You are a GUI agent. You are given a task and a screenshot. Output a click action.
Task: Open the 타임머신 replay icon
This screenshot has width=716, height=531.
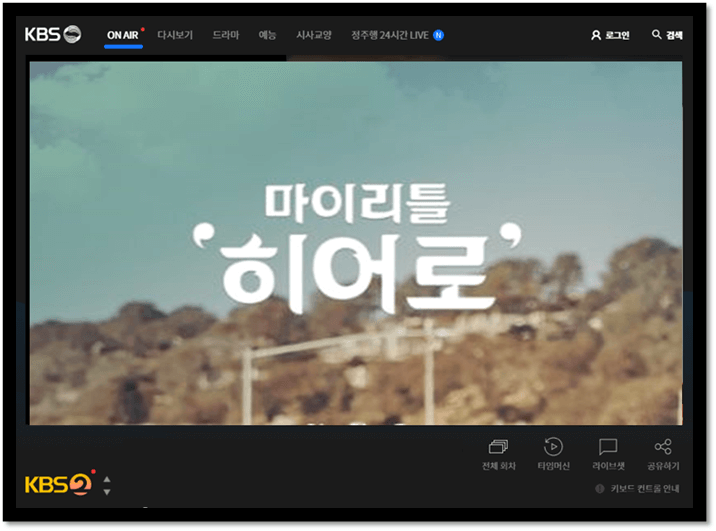pyautogui.click(x=553, y=447)
